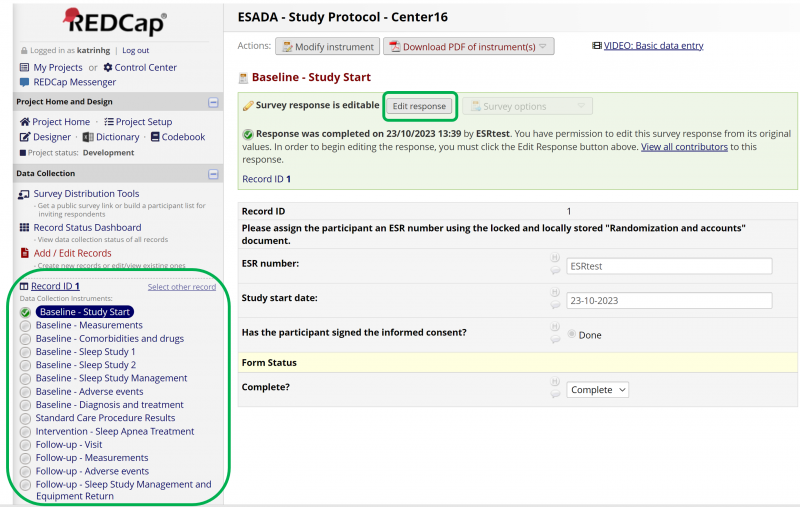
Task: Open the Complete? status dropdown
Action: 598,390
